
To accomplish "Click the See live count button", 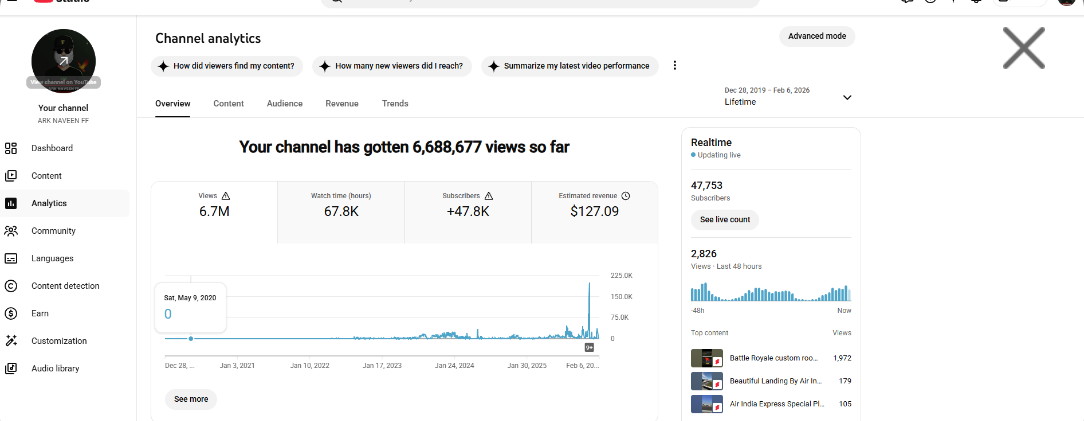I will [x=725, y=219].
